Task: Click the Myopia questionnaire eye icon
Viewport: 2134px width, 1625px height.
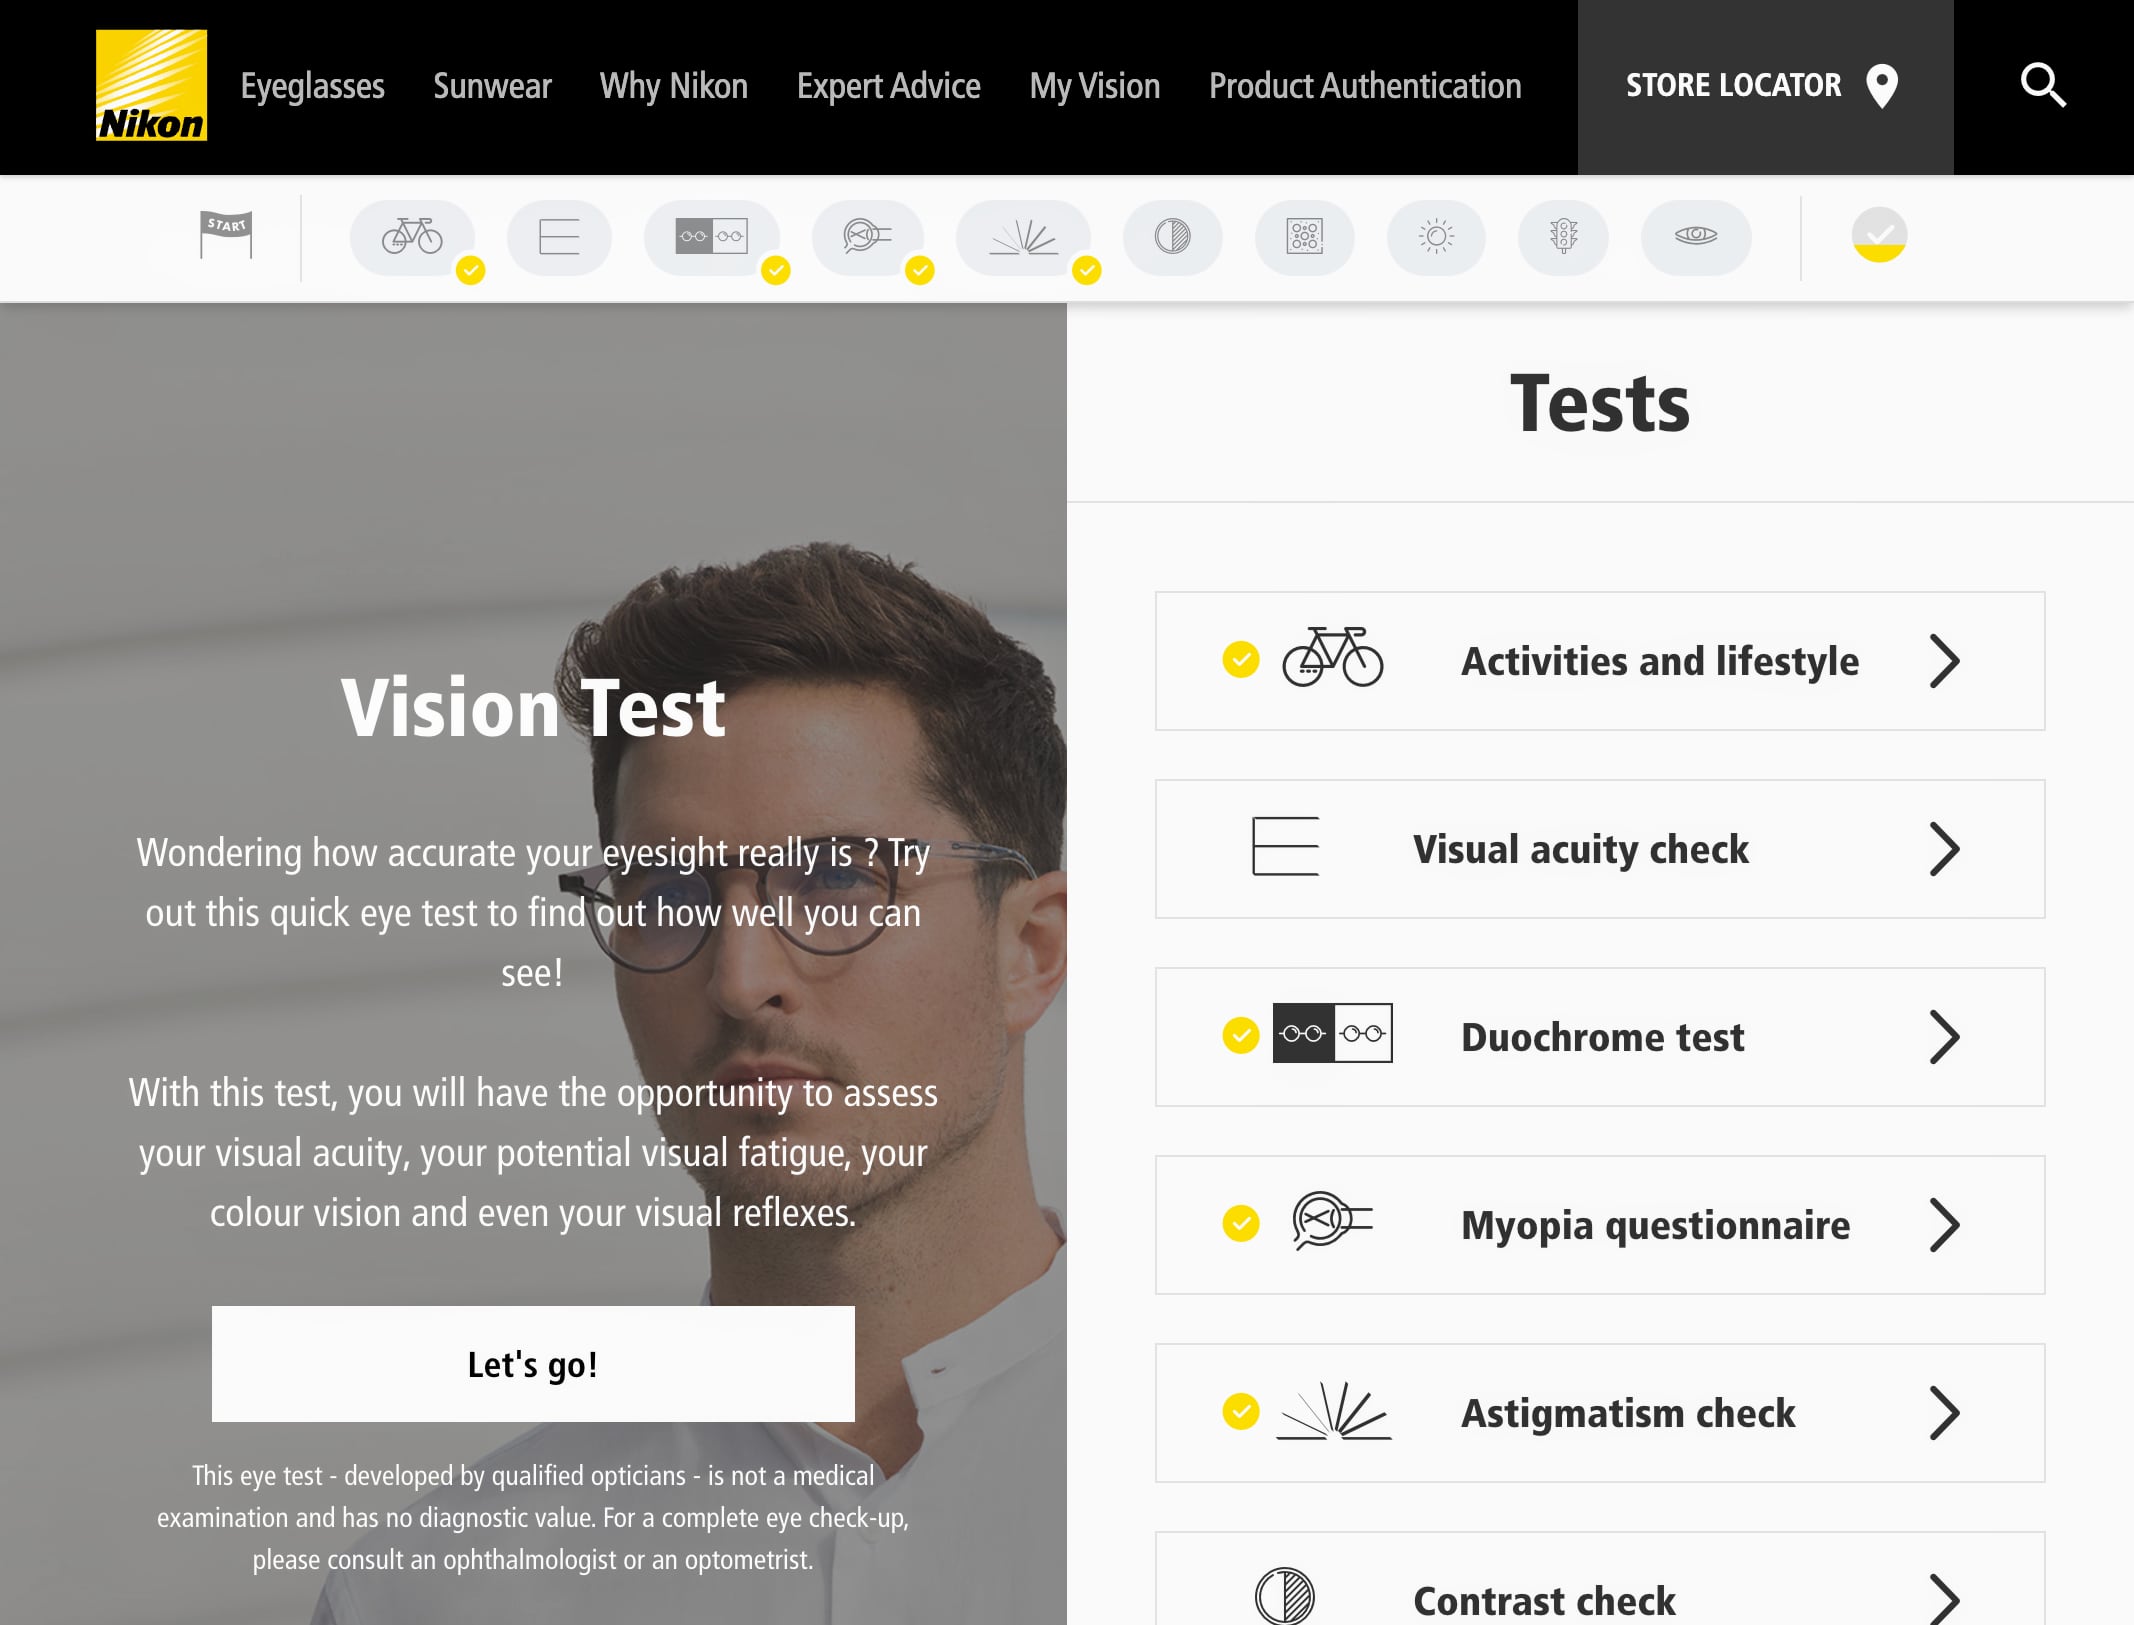Action: pyautogui.click(x=1332, y=1226)
